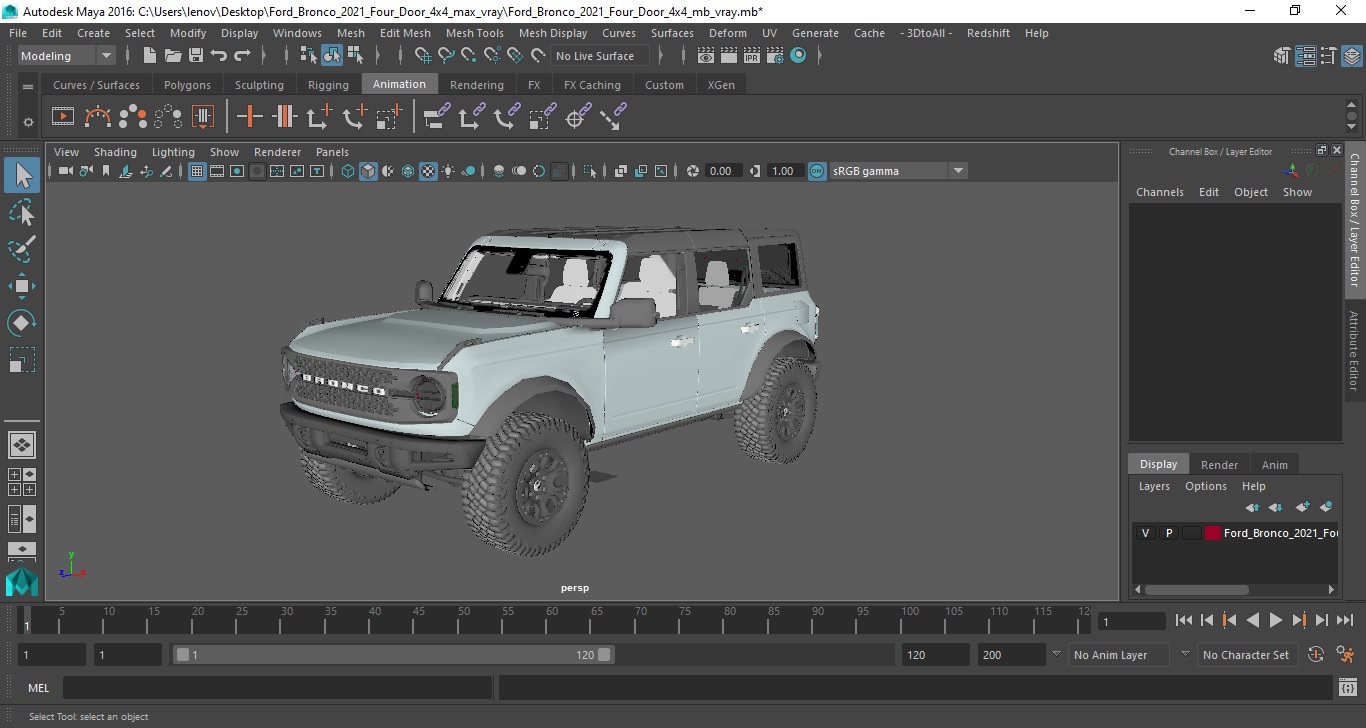Save the scene with the floppy disk icon
The height and width of the screenshot is (728, 1366).
(196, 56)
